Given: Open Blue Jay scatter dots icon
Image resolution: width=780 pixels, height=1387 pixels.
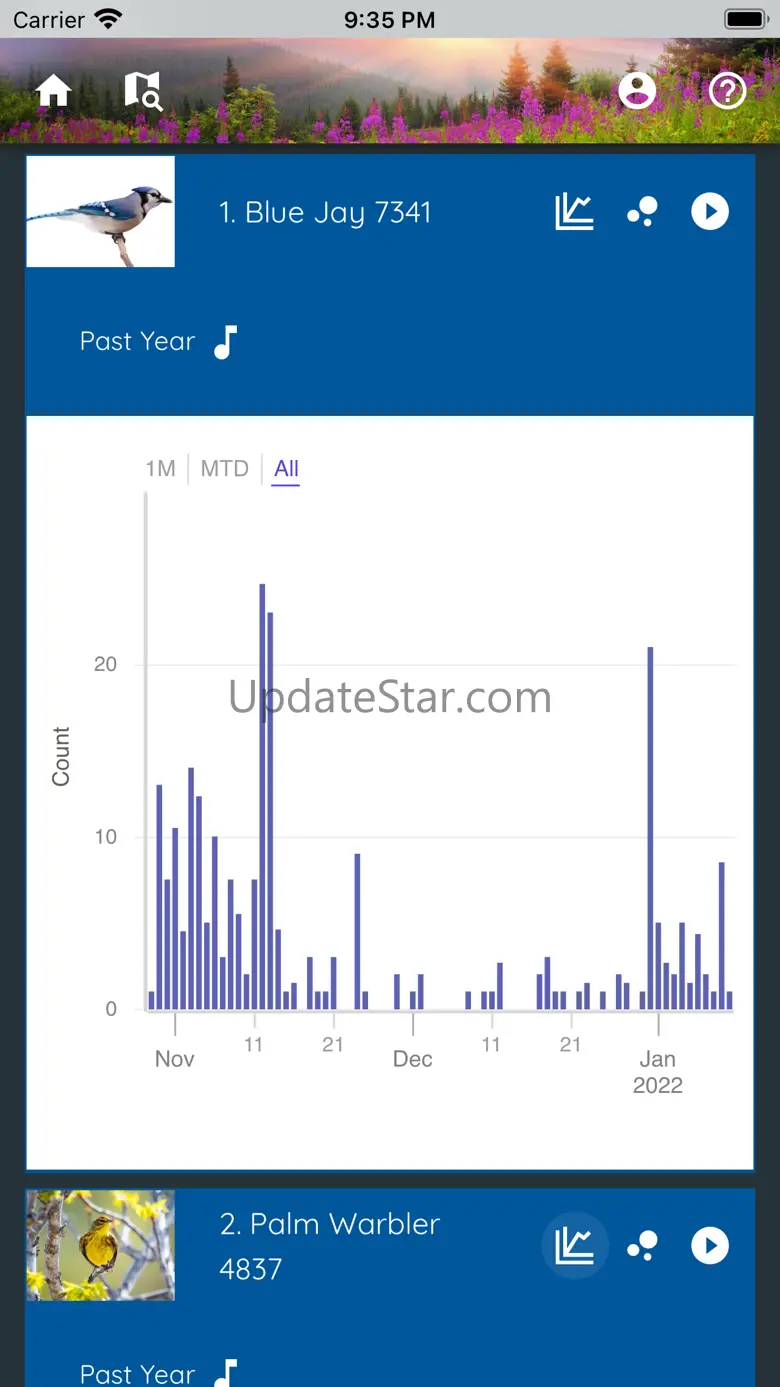Looking at the screenshot, I should tap(642, 212).
